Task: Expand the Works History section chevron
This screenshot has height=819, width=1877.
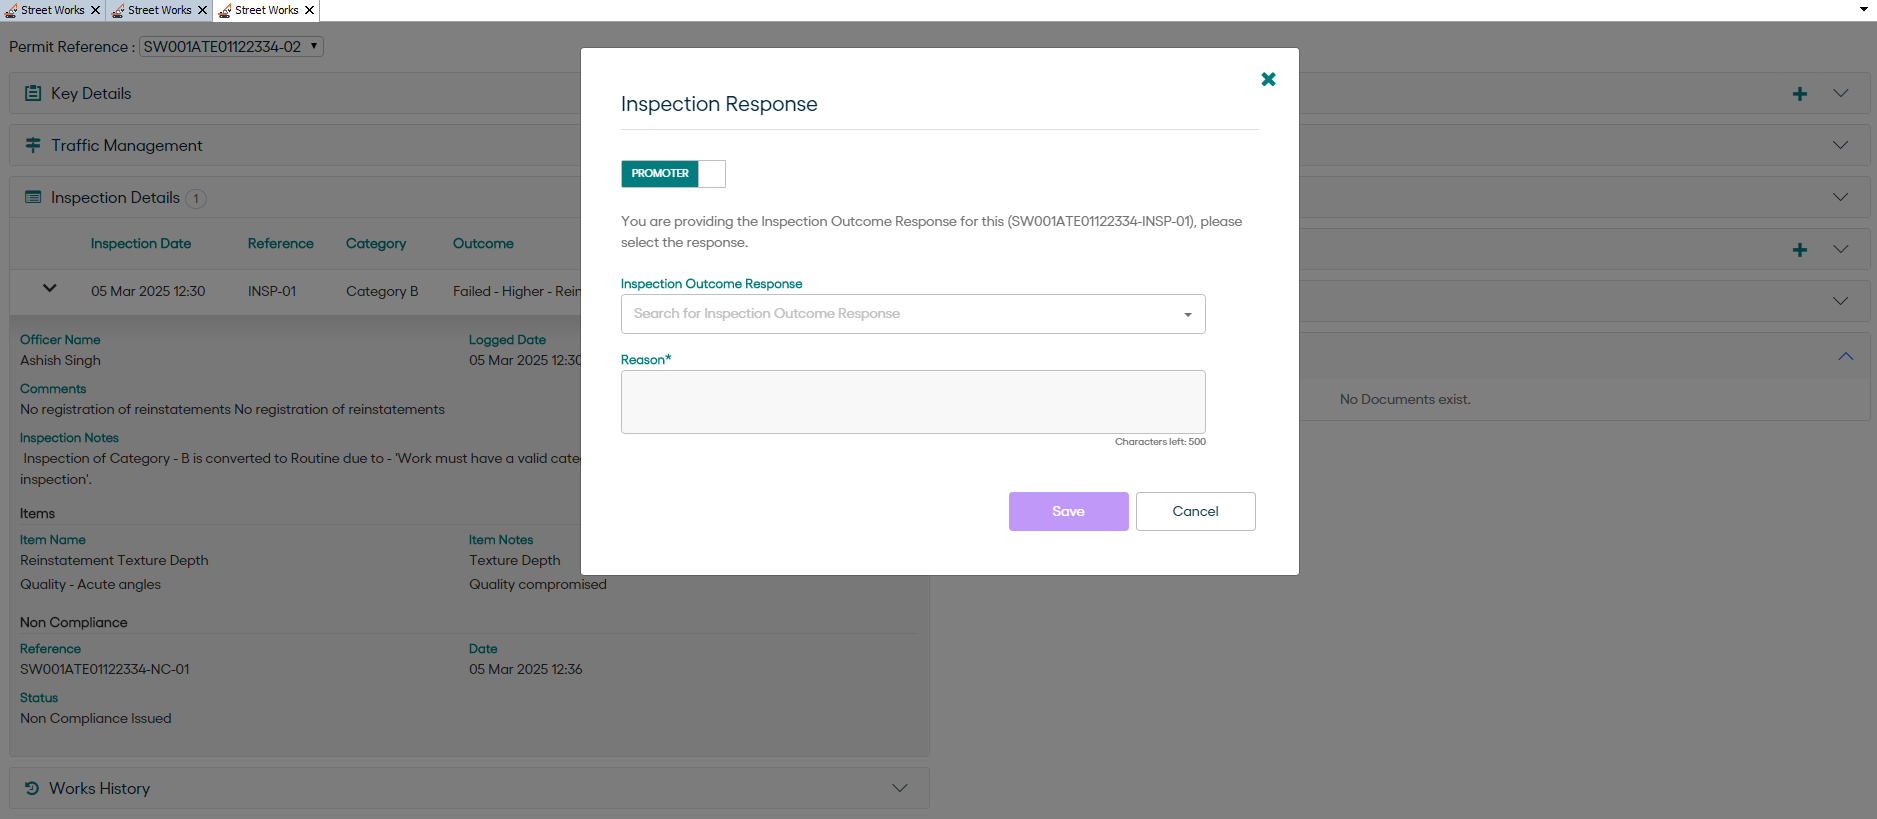Action: point(899,788)
